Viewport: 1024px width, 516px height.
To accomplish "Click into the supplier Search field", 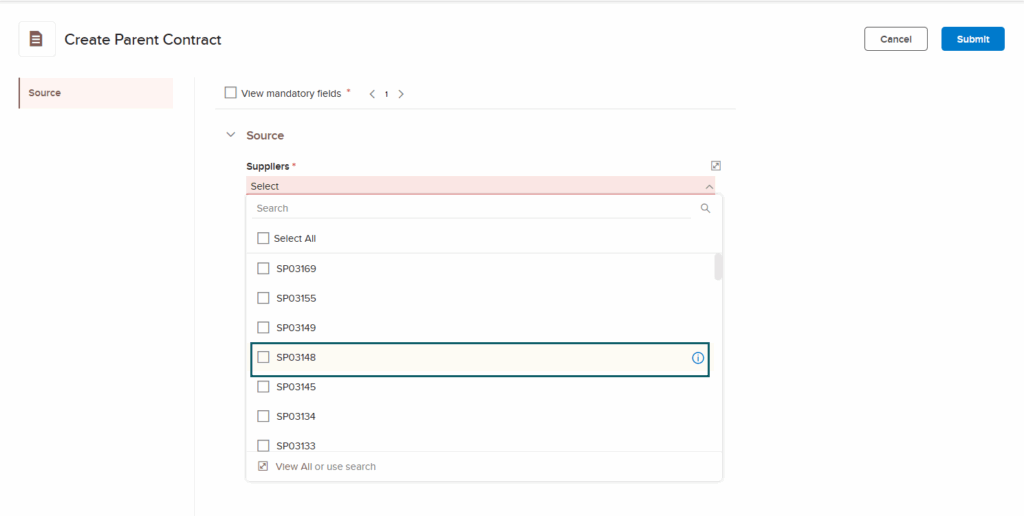I will click(470, 209).
